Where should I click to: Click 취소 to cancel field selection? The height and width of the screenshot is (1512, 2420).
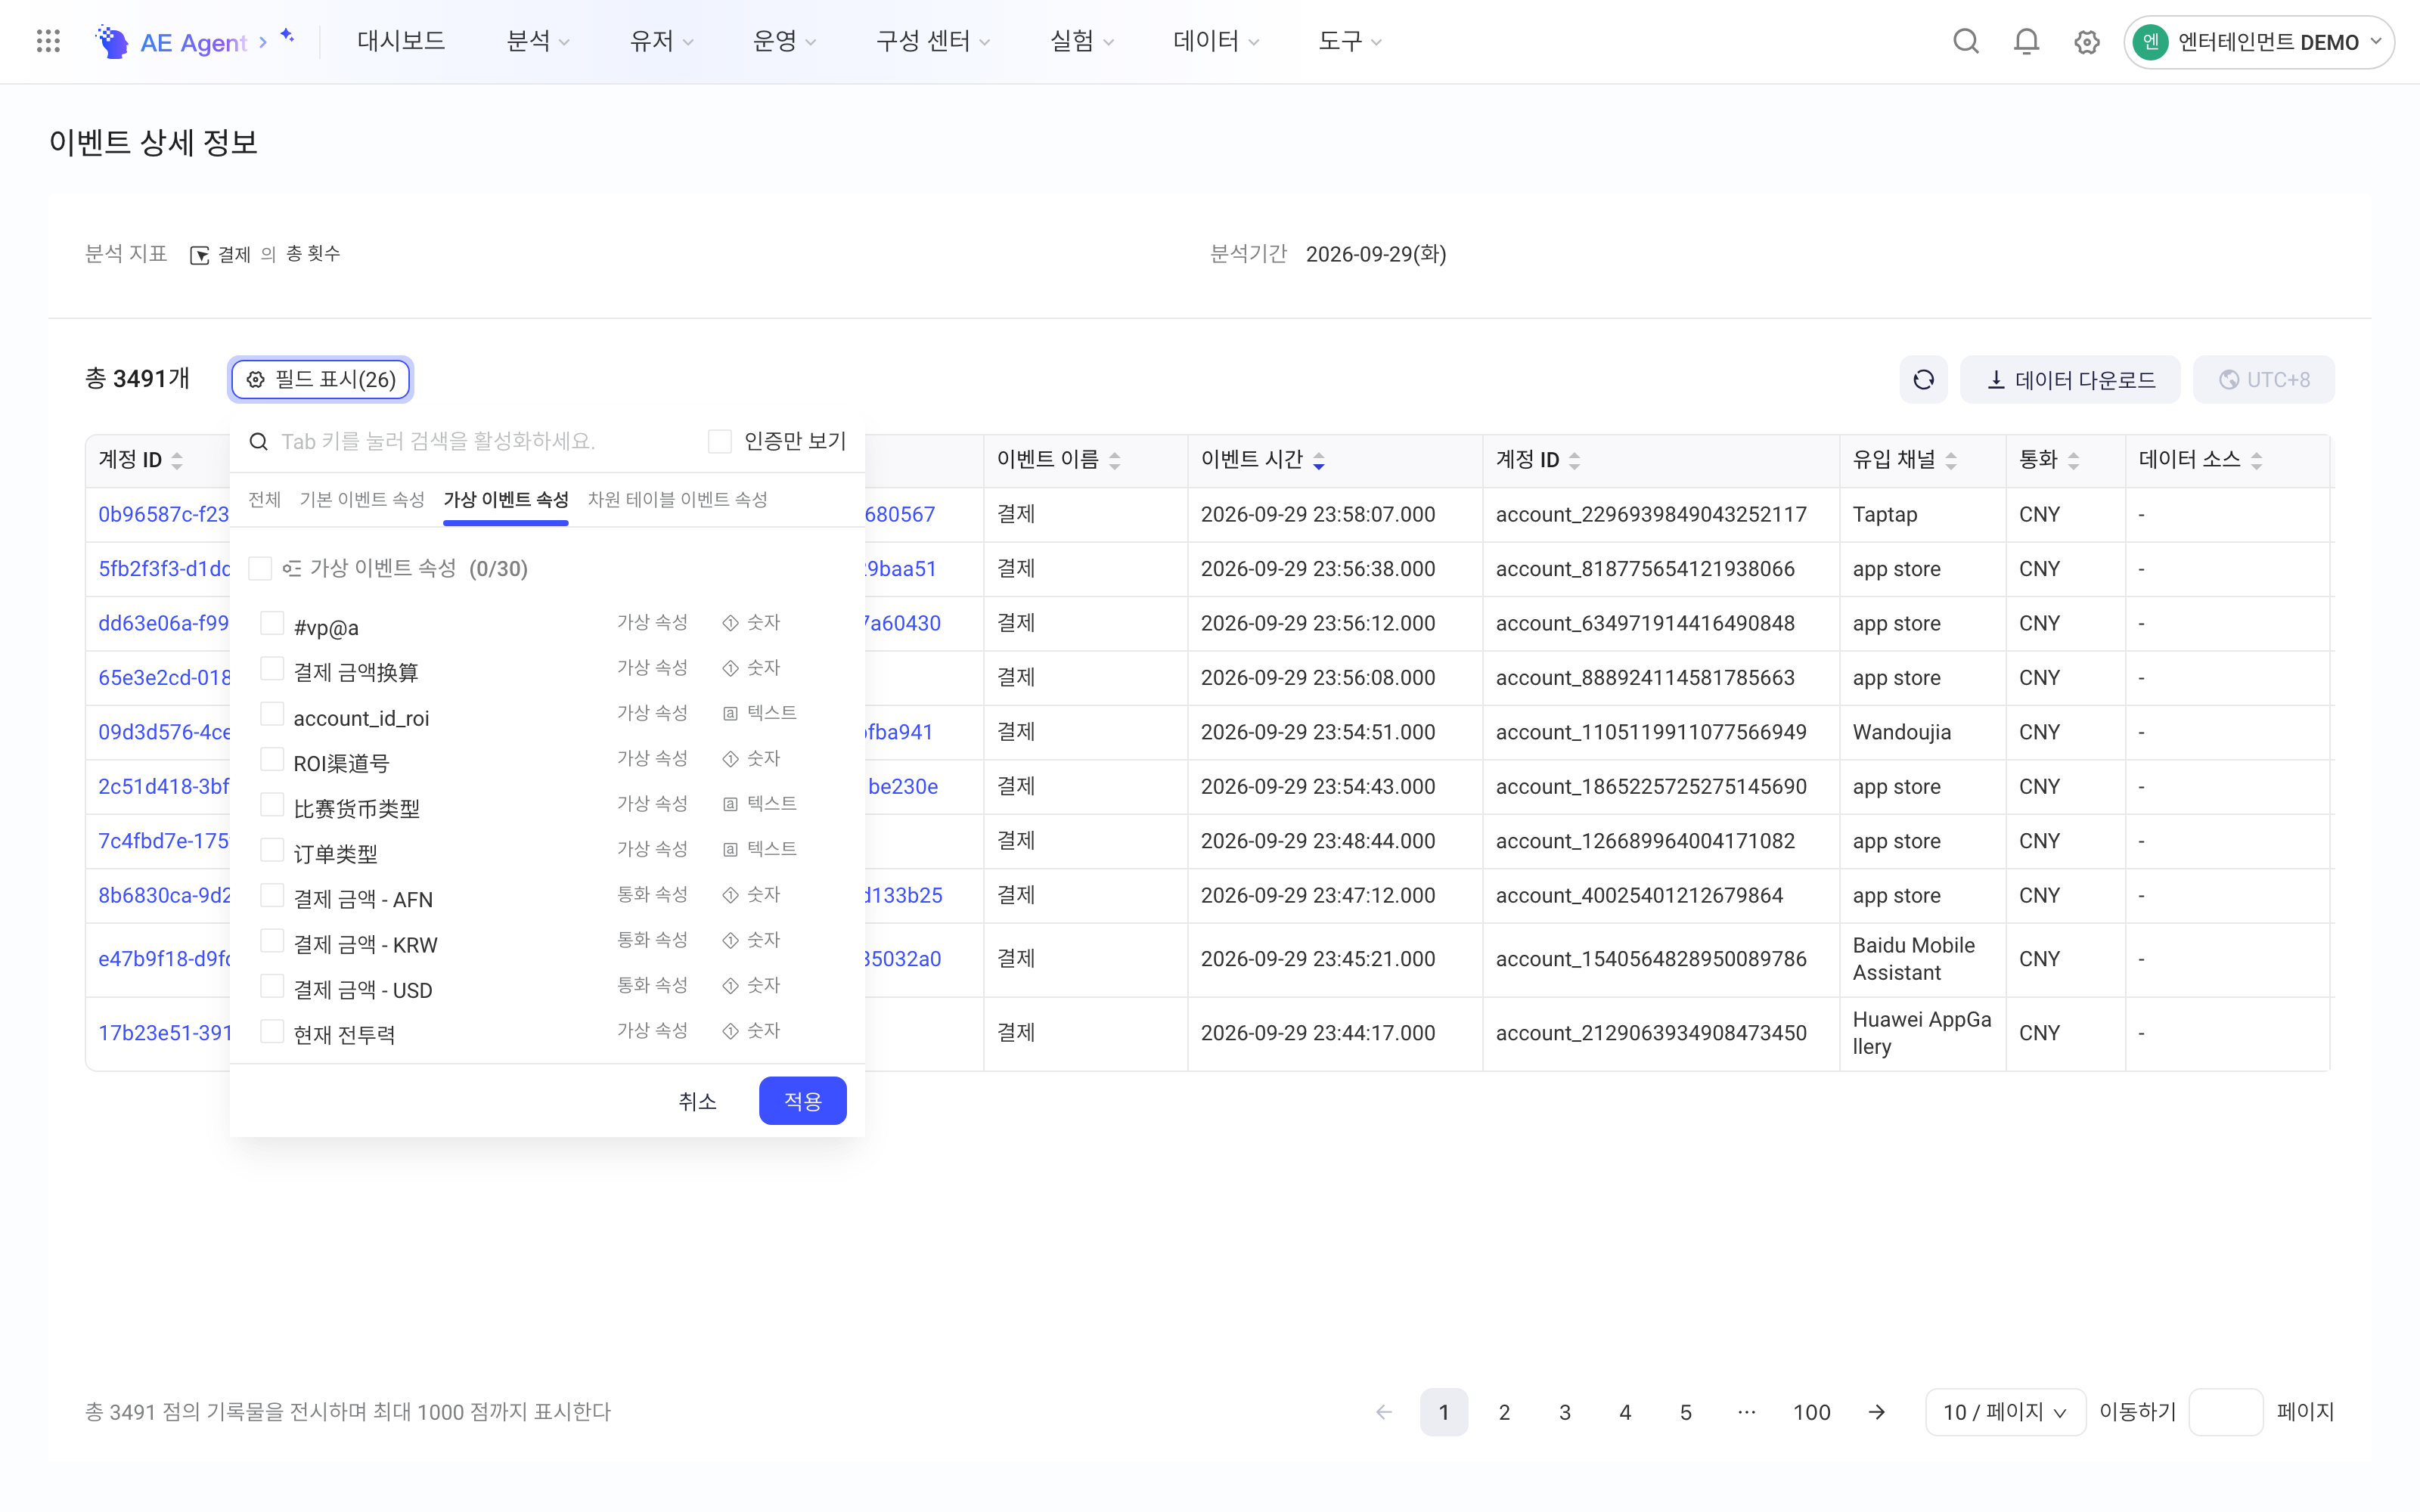tap(697, 1101)
